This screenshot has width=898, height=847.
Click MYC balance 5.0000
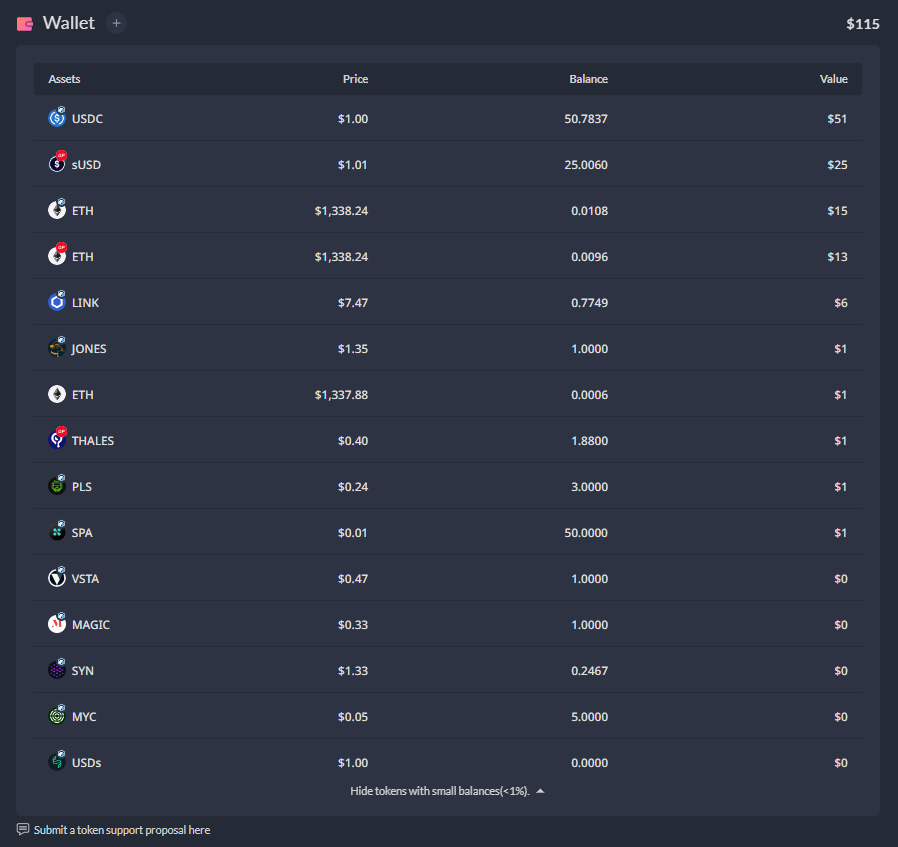click(589, 717)
